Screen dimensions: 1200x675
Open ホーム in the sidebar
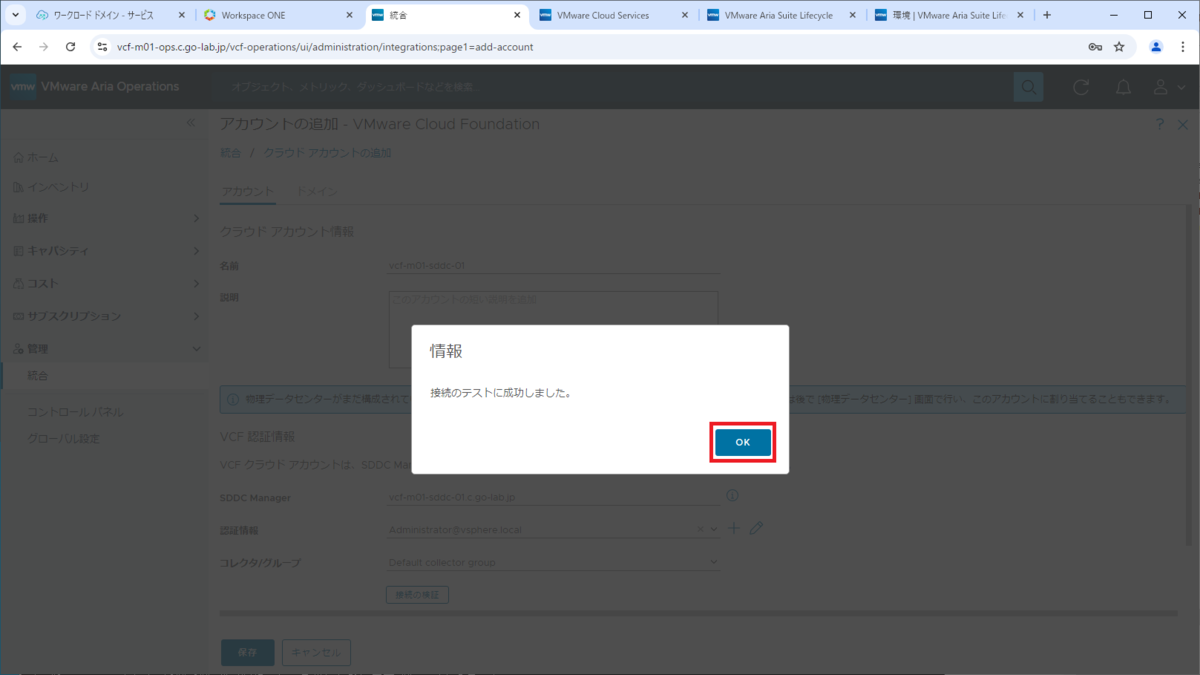coord(36,158)
